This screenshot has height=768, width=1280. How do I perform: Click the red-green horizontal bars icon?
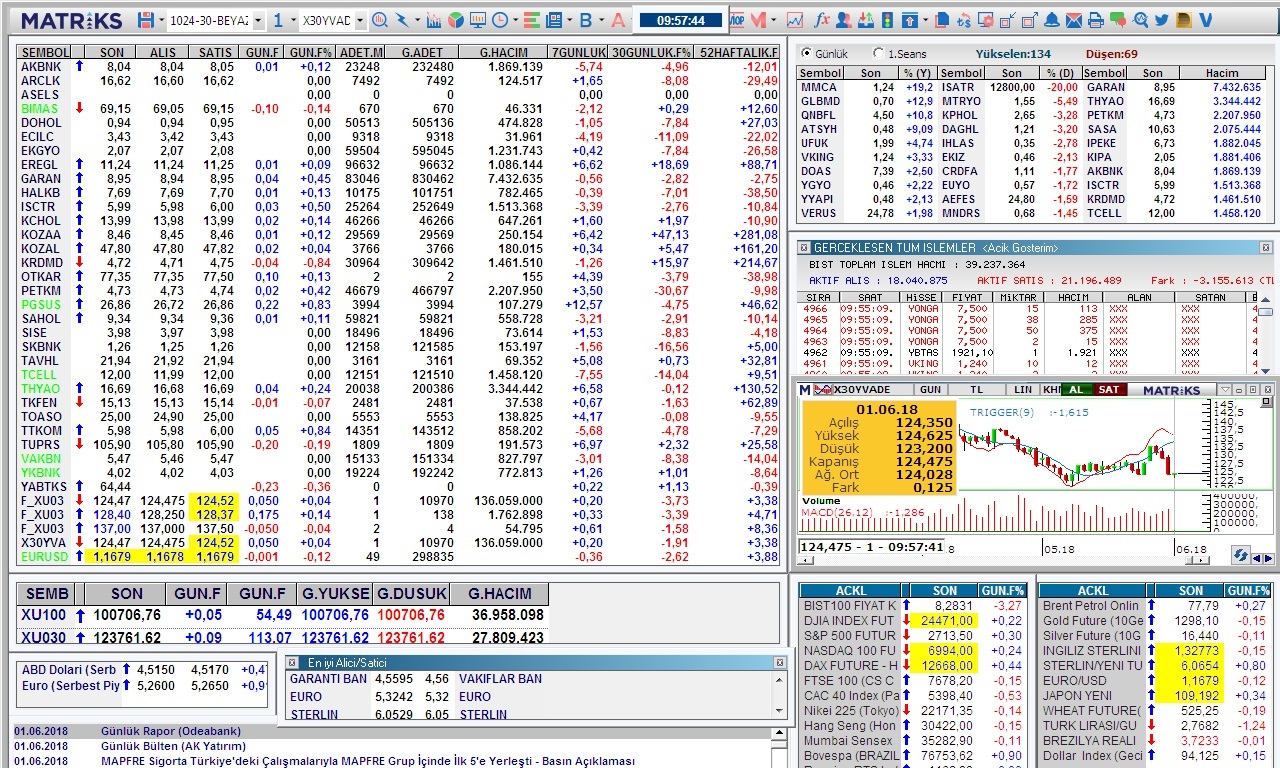coord(531,20)
